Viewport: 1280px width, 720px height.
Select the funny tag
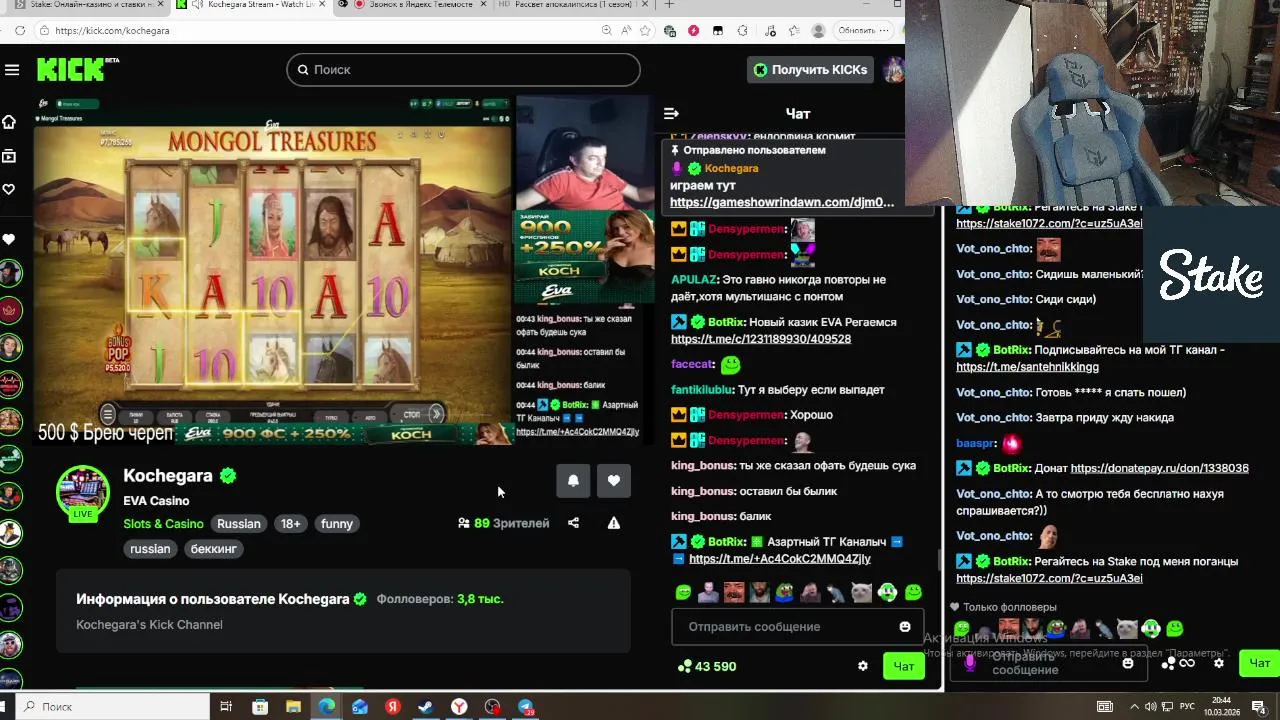click(x=337, y=524)
